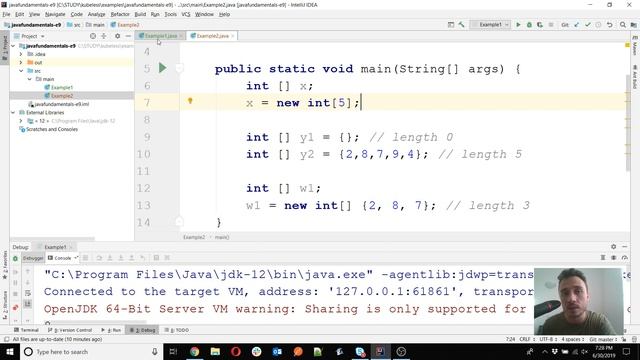Viewport: 640px width, 360px height.
Task: Open the TODO tool window
Action: [177, 330]
